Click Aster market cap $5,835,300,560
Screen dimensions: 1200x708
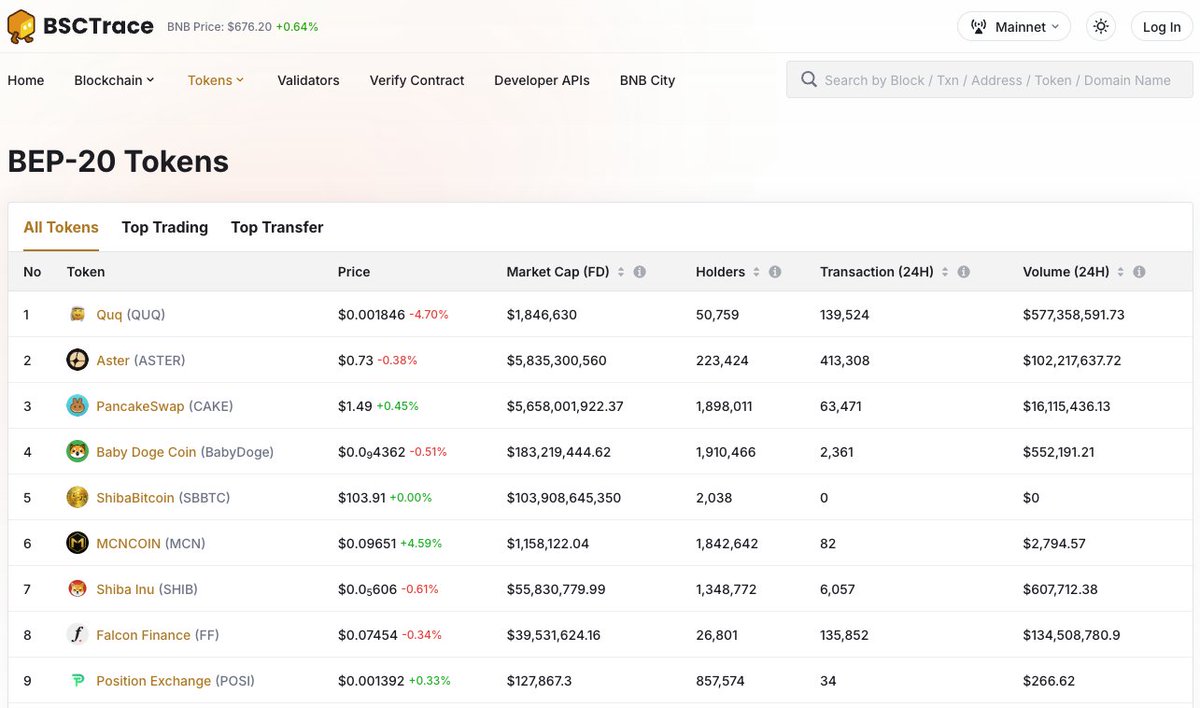pos(557,360)
